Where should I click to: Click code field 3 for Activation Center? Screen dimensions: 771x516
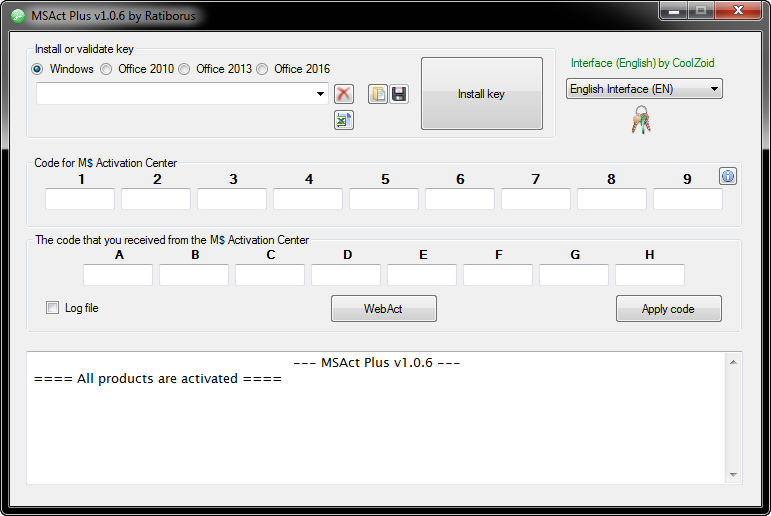pos(232,199)
